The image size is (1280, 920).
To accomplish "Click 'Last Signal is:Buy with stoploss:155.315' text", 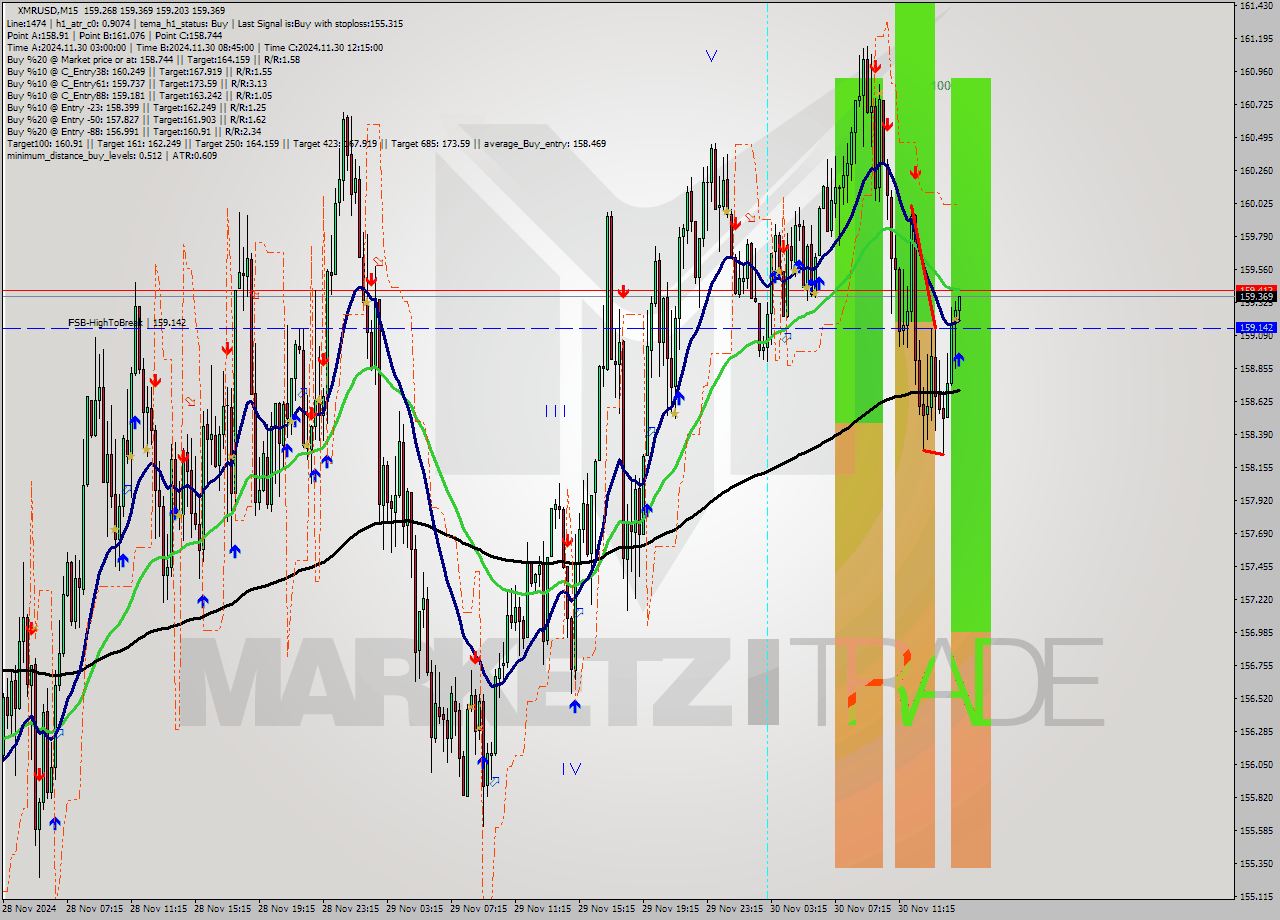I will tap(320, 23).
